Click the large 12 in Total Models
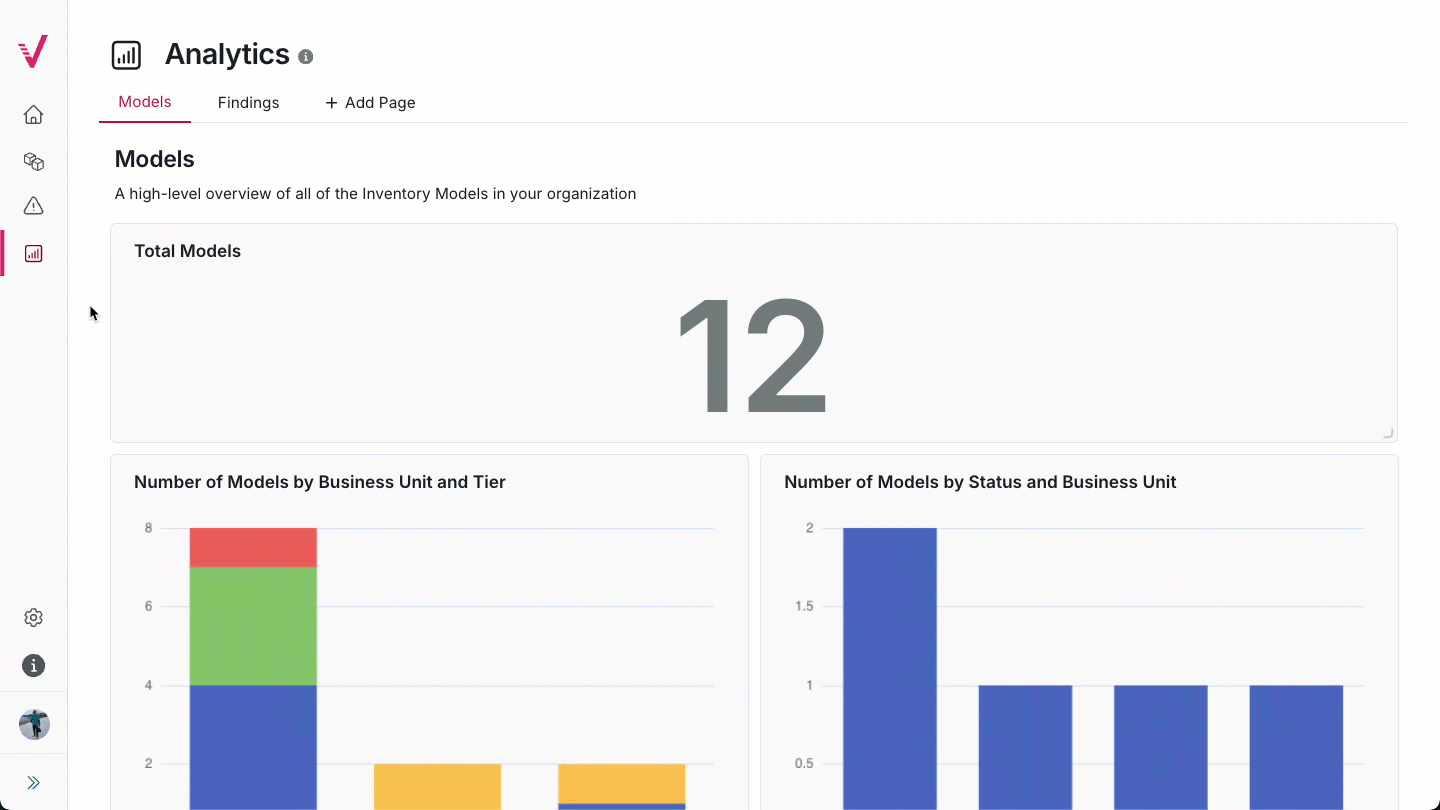The image size is (1440, 810). [753, 355]
